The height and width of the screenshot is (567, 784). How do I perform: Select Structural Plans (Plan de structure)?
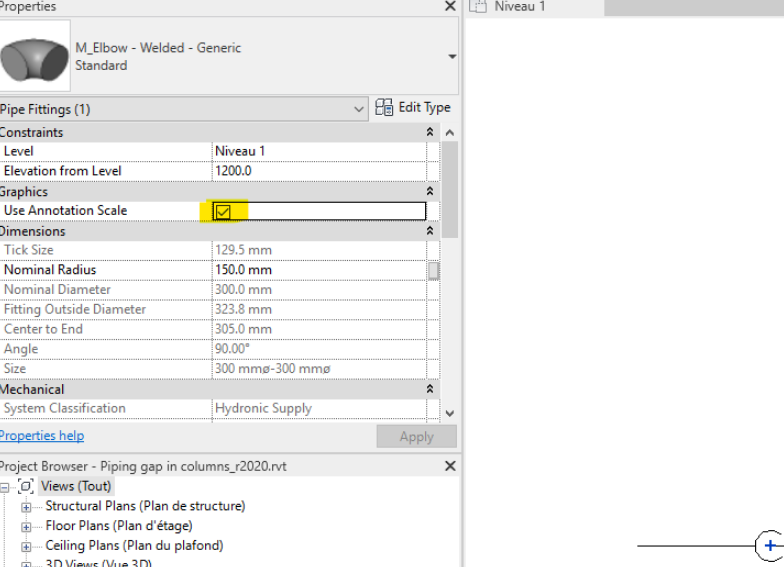[x=145, y=506]
